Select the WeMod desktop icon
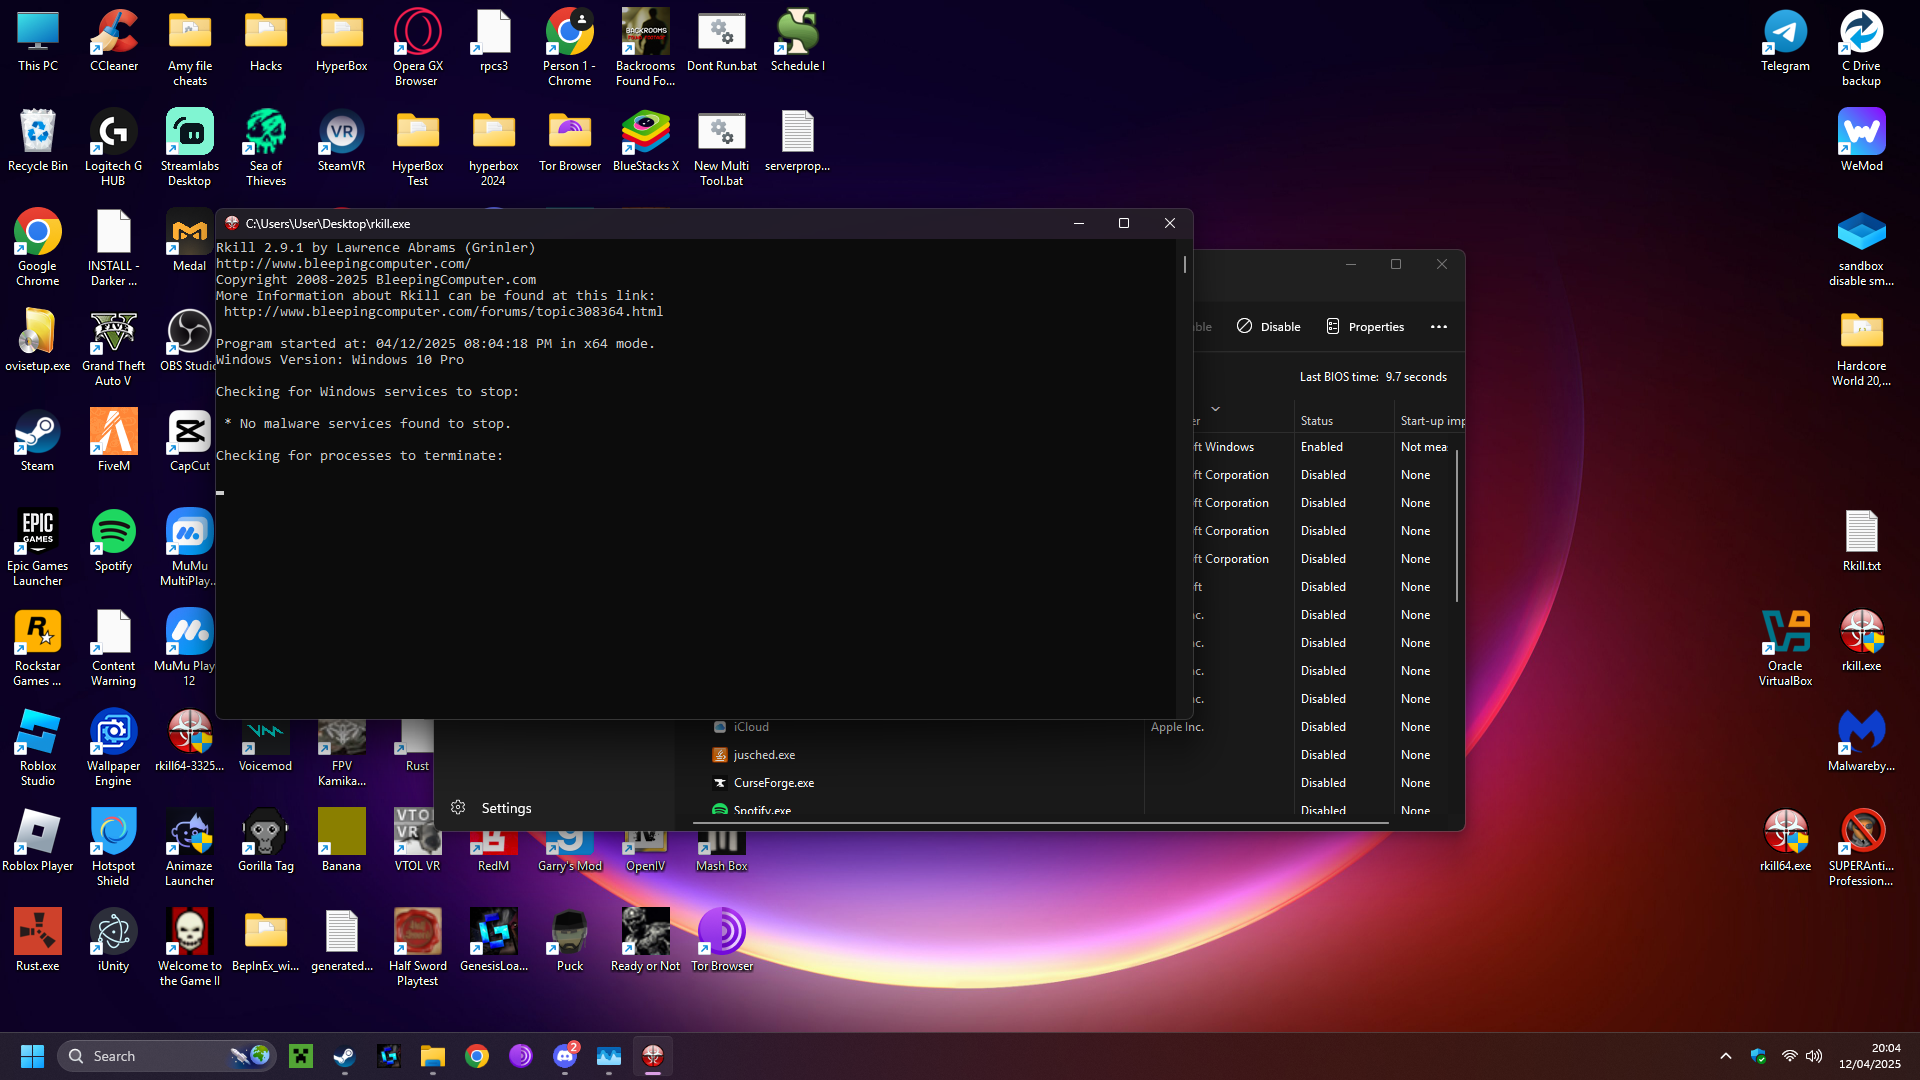Image resolution: width=1920 pixels, height=1080 pixels. pyautogui.click(x=1861, y=141)
